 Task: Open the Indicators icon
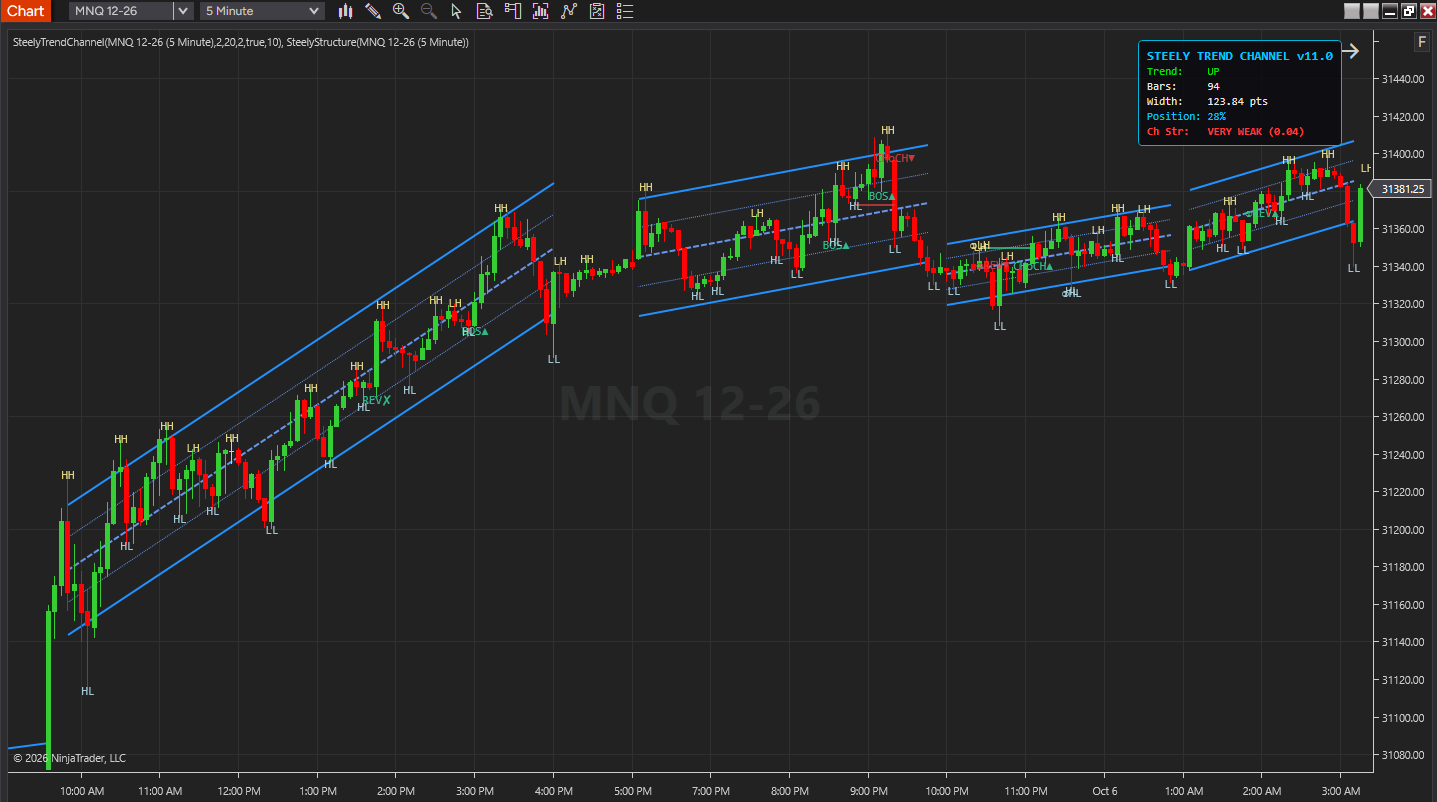click(x=569, y=11)
